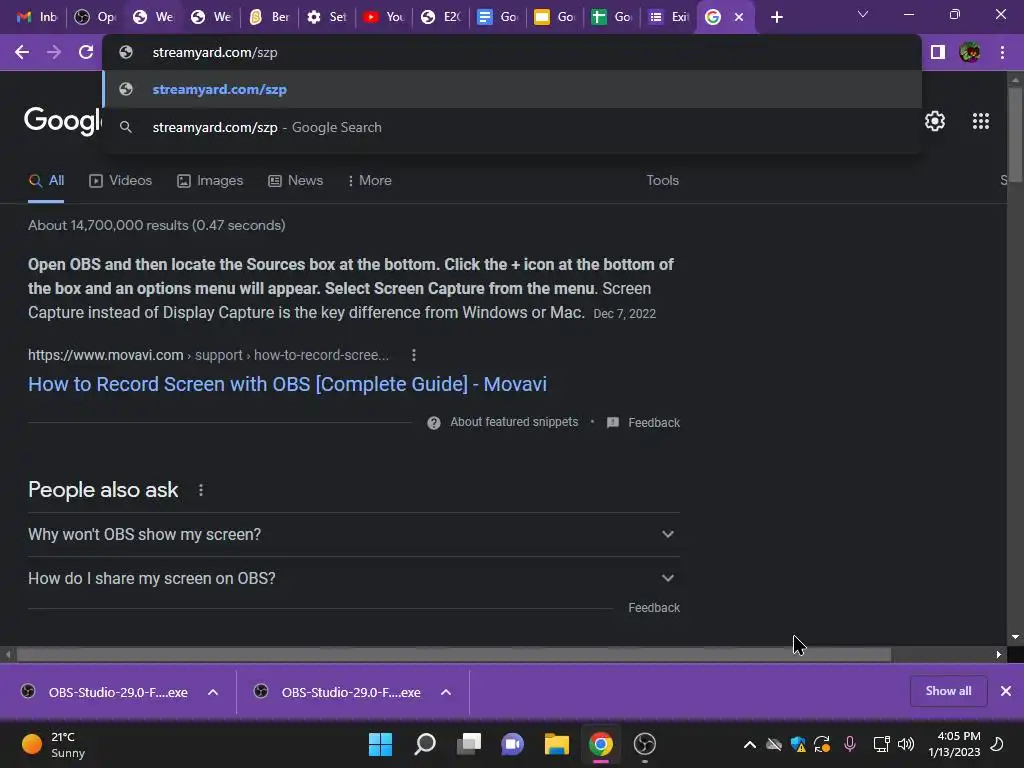The height and width of the screenshot is (768, 1024).
Task: Toggle the browser side panel icon
Action: coord(938,52)
